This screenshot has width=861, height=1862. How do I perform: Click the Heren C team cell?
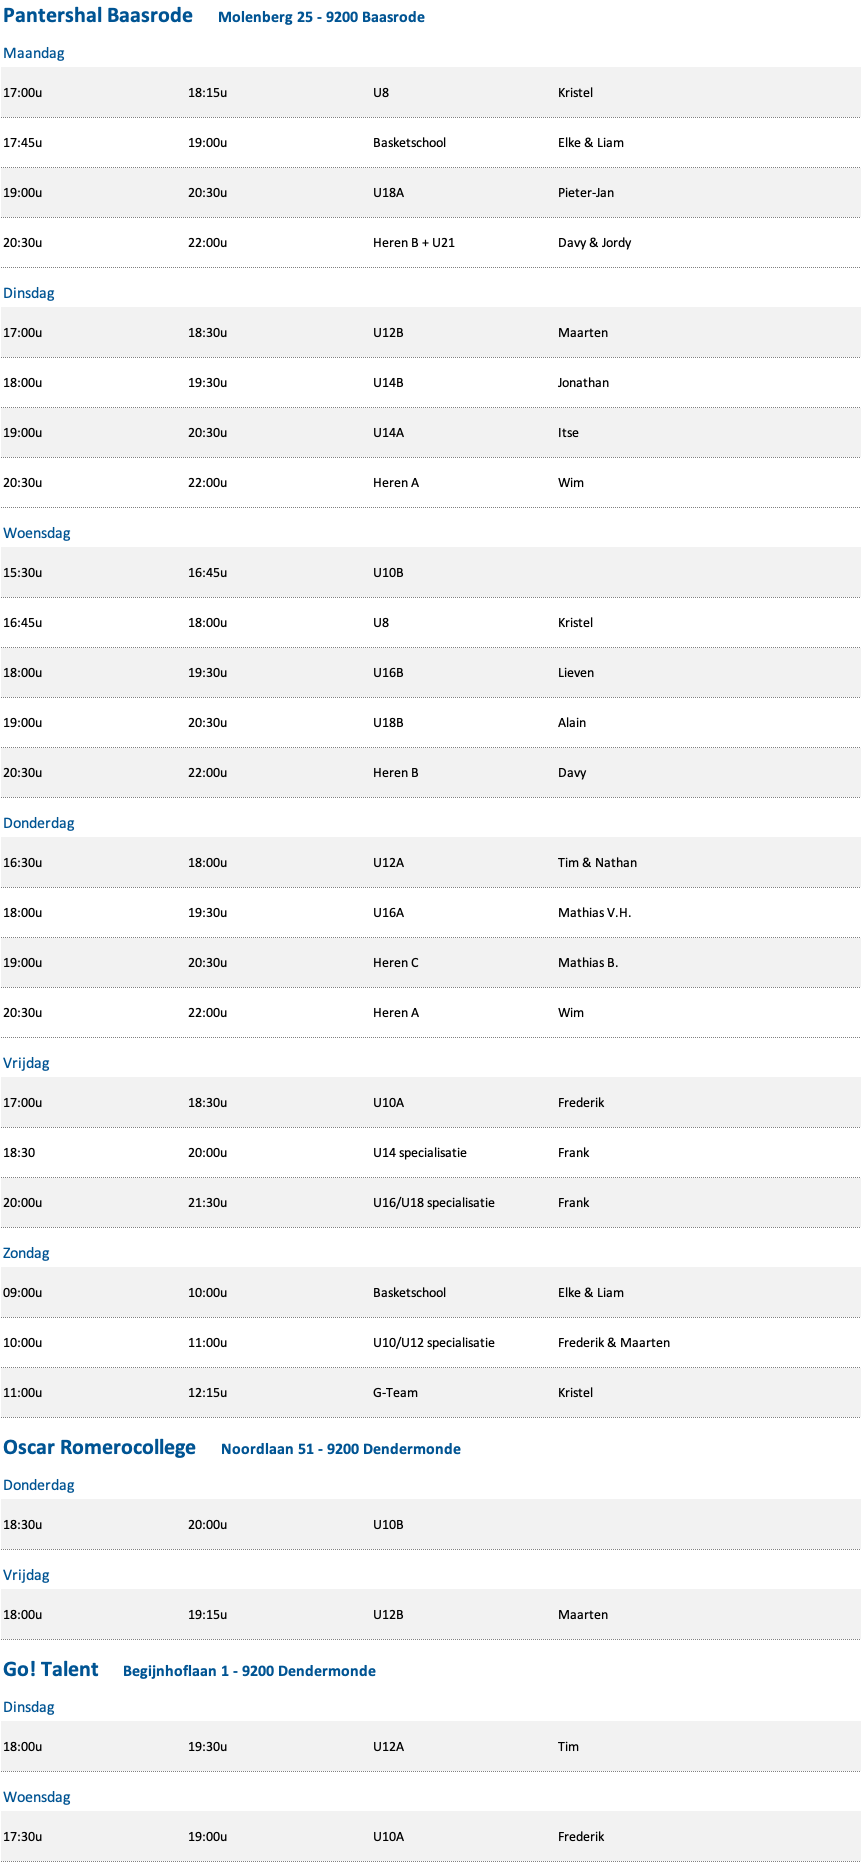click(396, 962)
